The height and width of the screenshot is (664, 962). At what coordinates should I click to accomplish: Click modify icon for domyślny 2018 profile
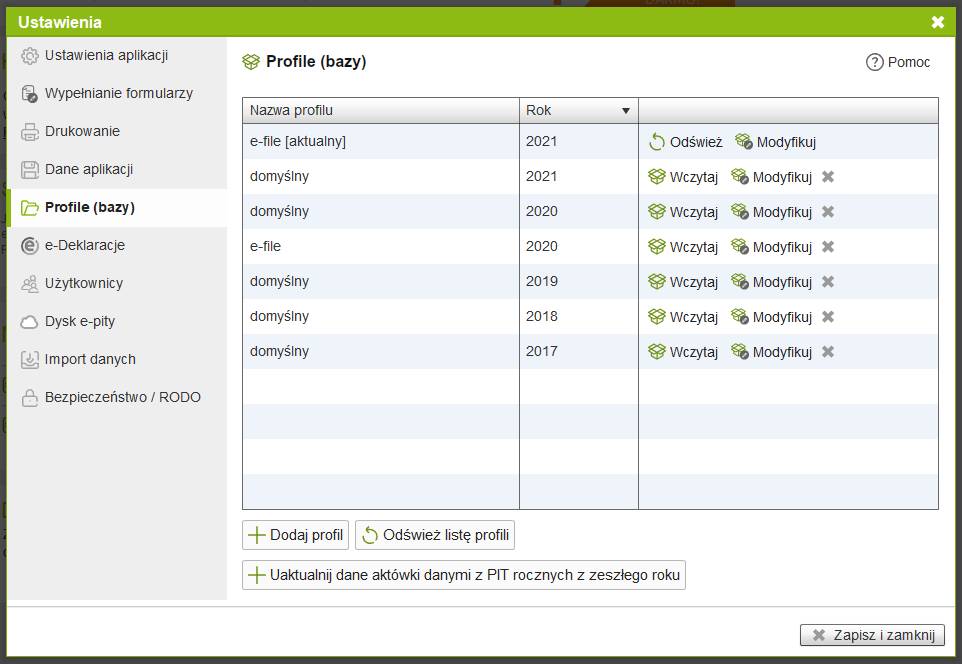pos(740,317)
